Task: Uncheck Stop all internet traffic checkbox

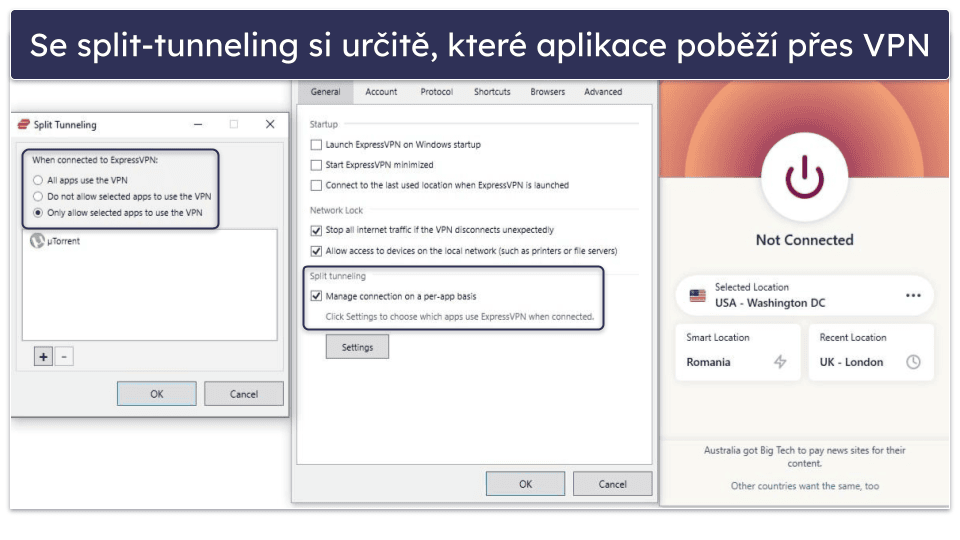Action: pos(316,230)
